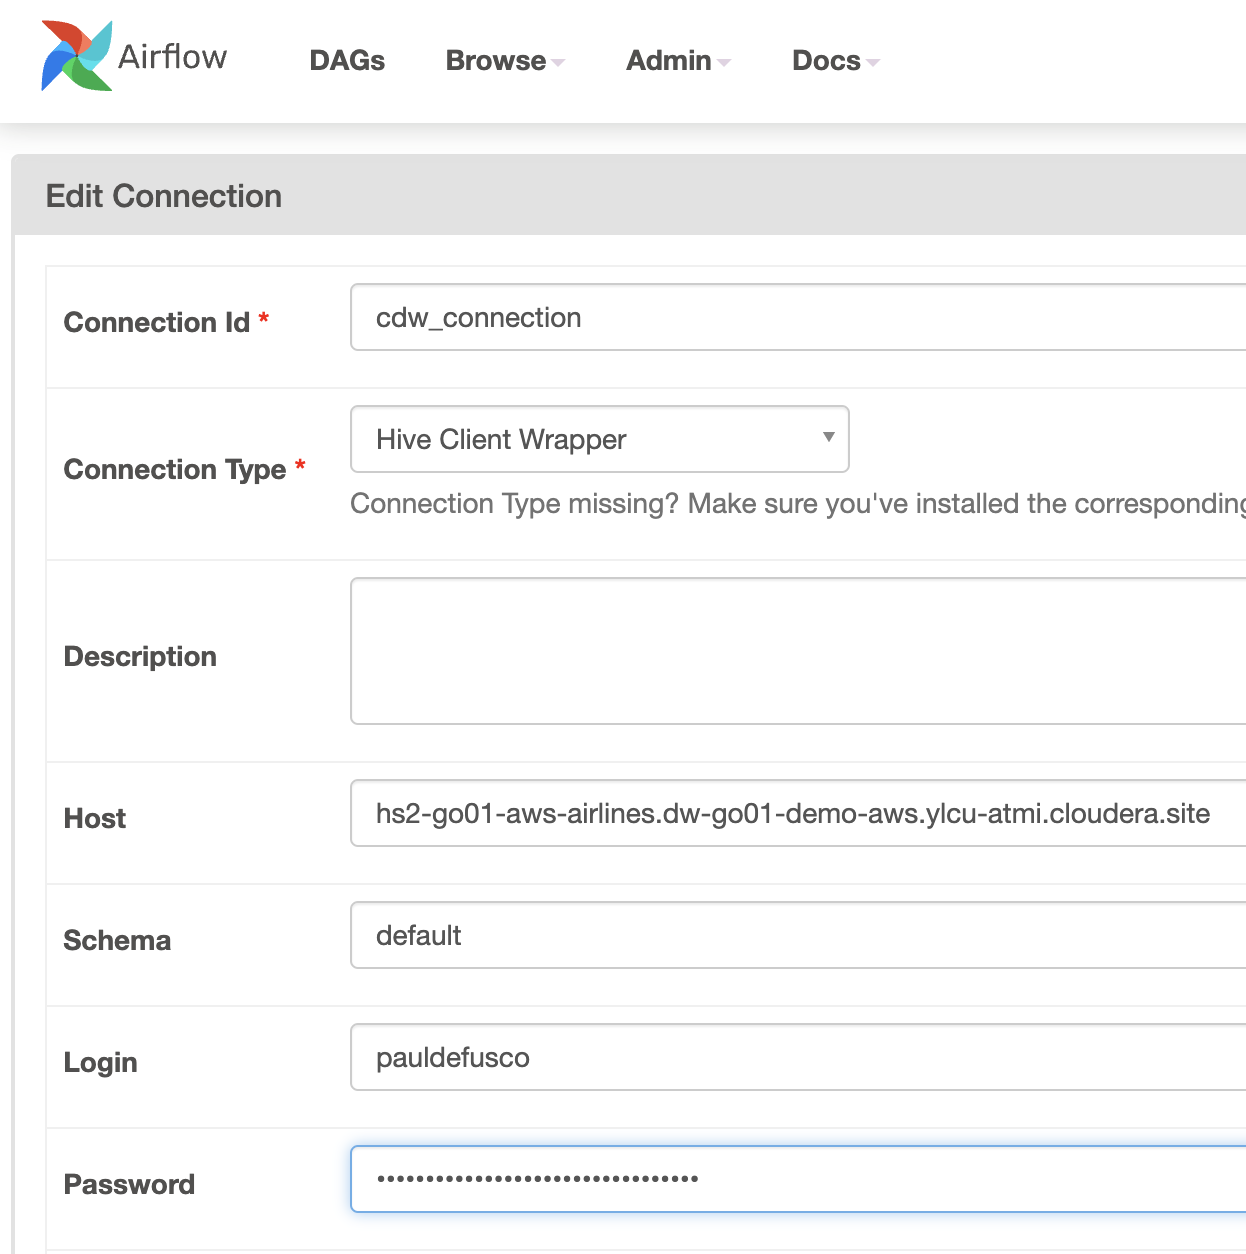Open the Browse menu
The width and height of the screenshot is (1246, 1254).
pyautogui.click(x=505, y=61)
